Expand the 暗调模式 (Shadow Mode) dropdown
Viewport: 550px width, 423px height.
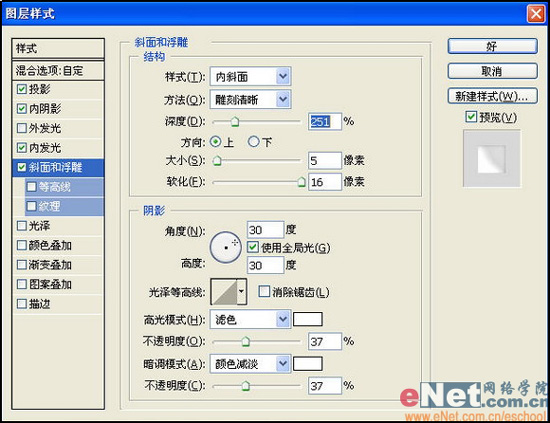click(250, 364)
